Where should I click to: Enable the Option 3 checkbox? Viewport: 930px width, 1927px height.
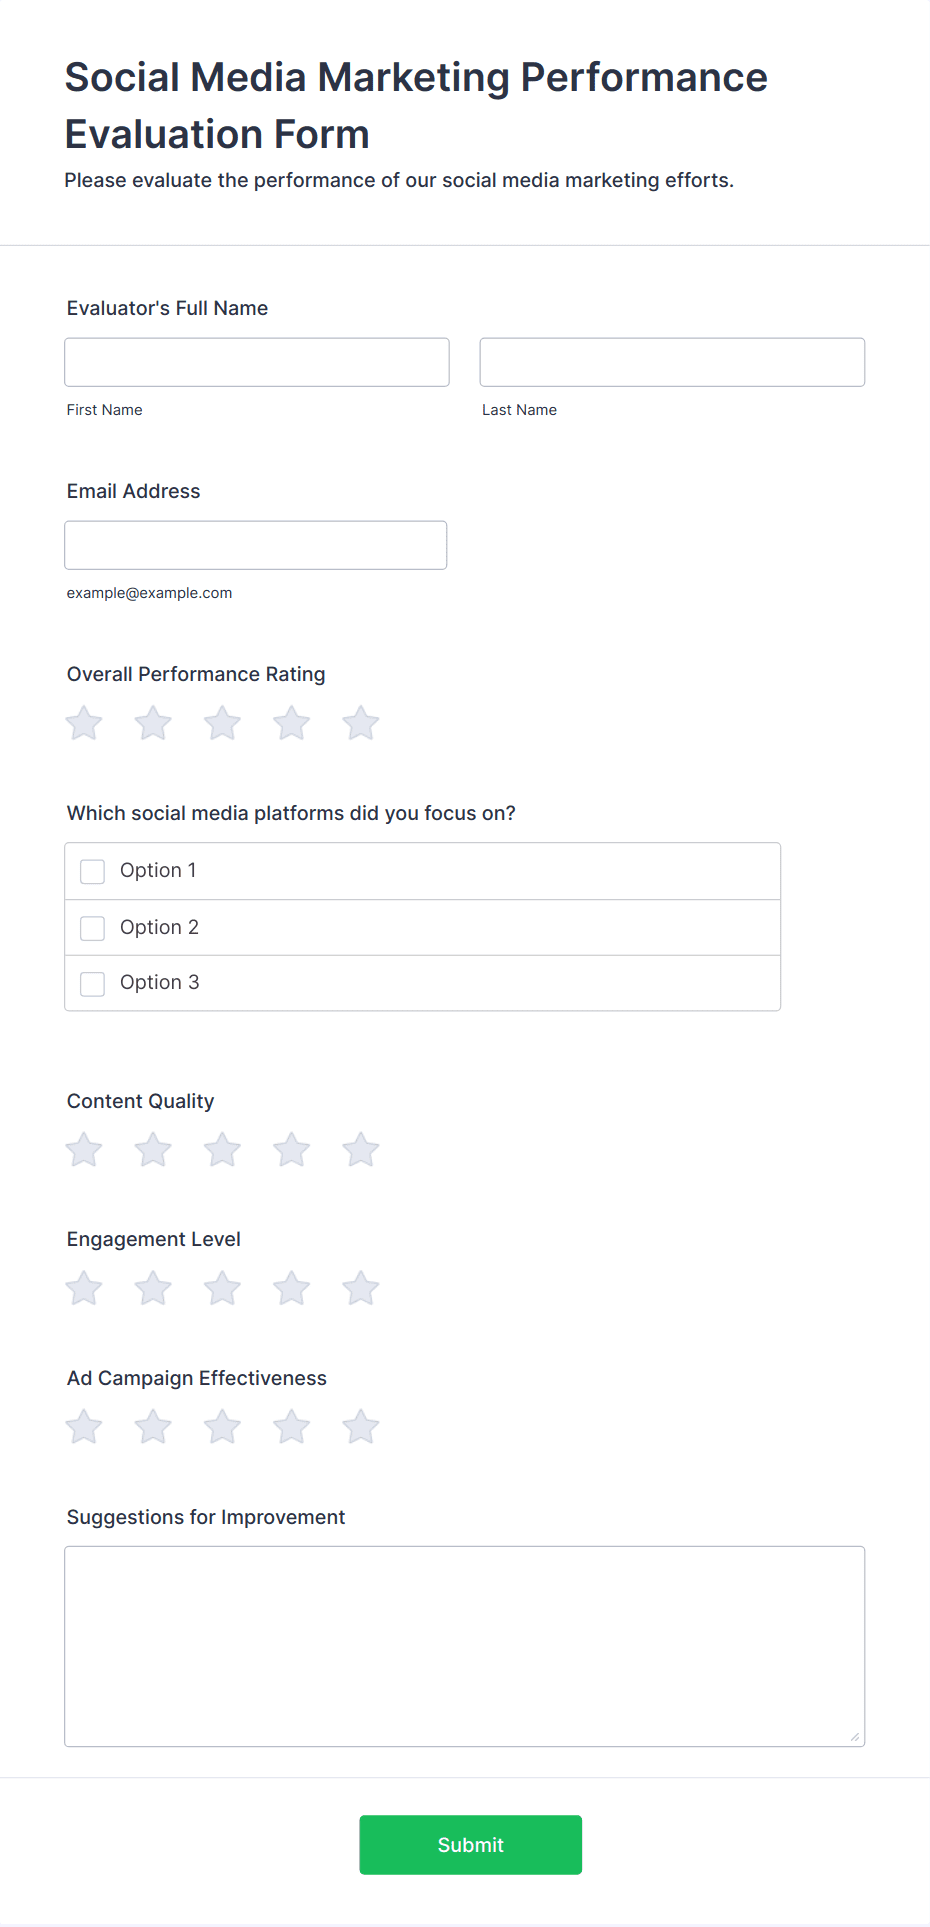click(x=92, y=984)
